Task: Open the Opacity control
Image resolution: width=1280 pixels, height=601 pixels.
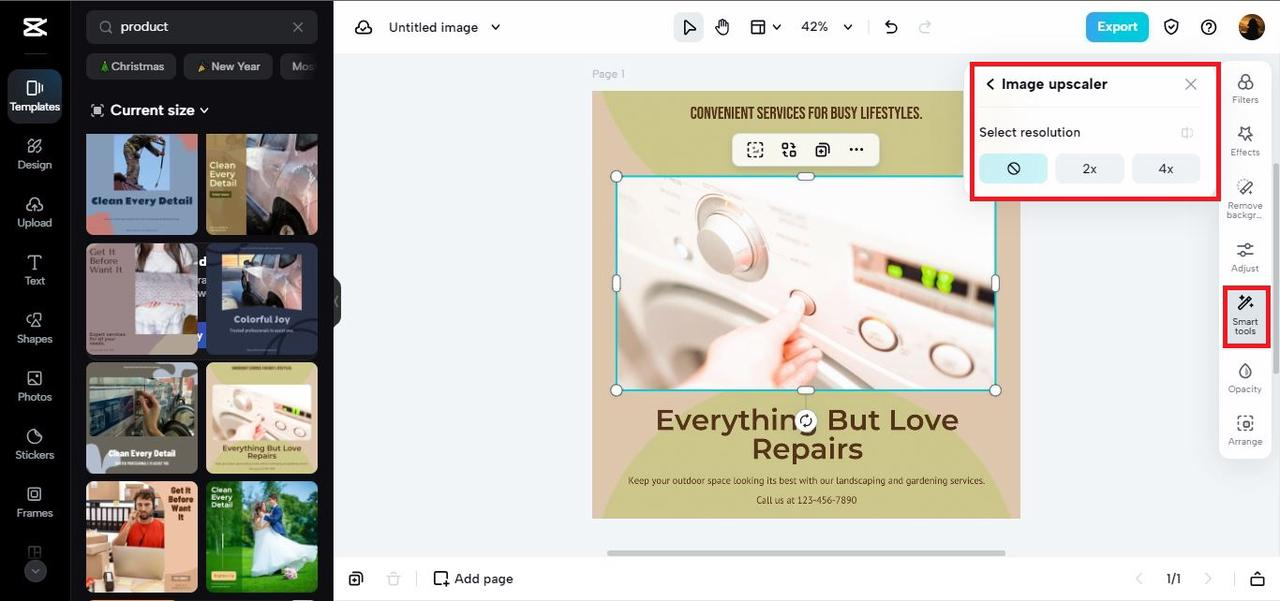Action: tap(1245, 378)
